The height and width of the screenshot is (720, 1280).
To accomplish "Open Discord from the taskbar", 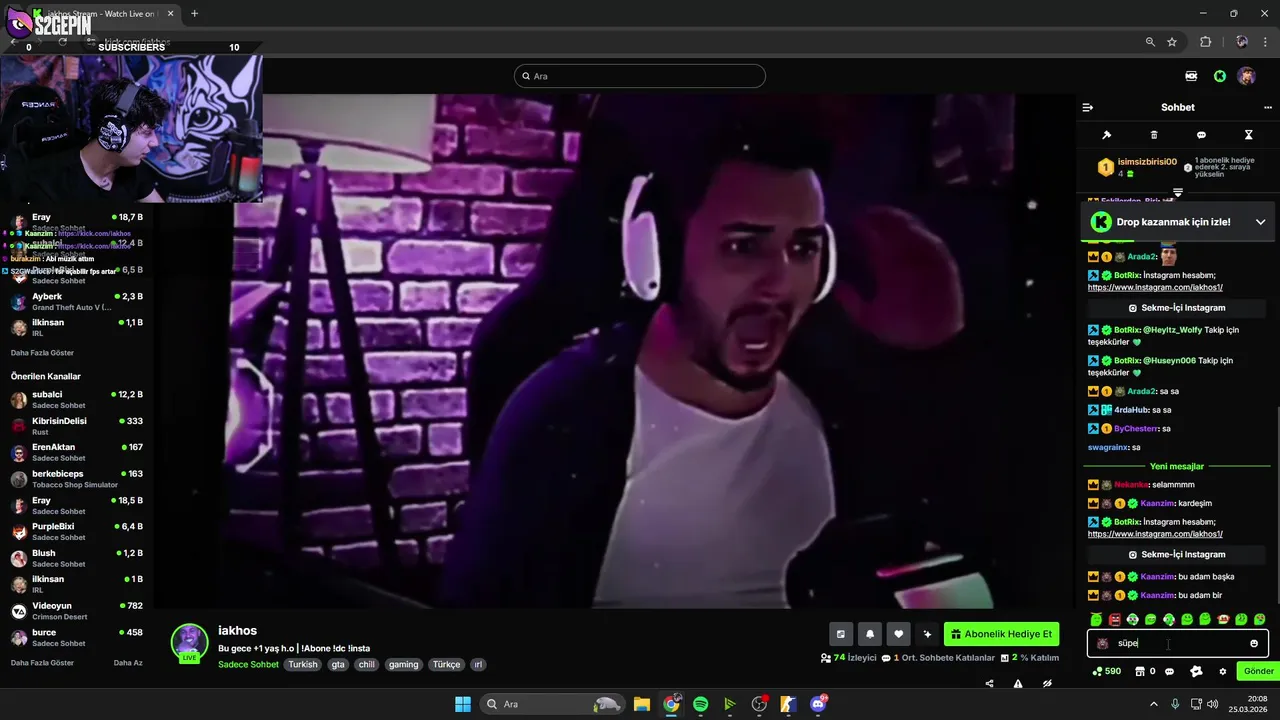I will (819, 704).
